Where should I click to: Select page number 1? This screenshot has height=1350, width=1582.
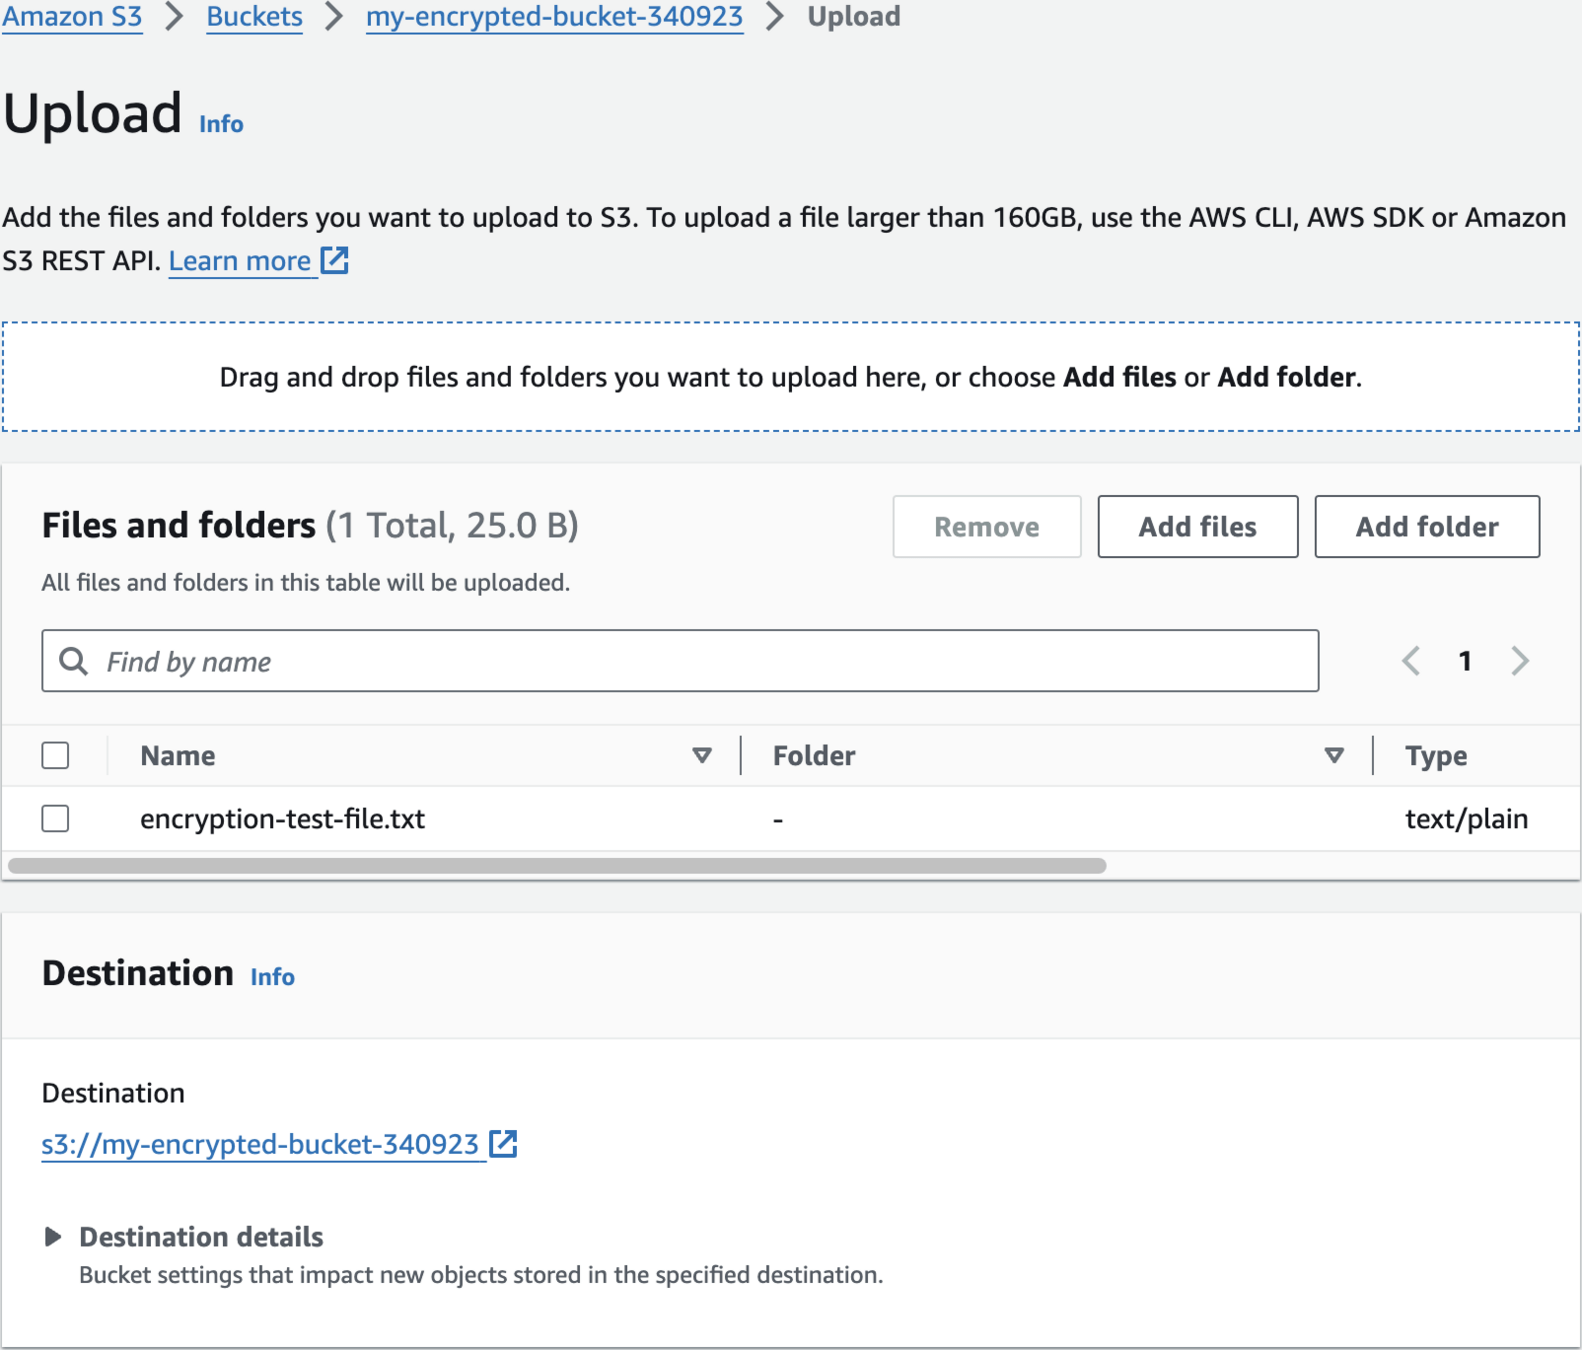(x=1465, y=661)
